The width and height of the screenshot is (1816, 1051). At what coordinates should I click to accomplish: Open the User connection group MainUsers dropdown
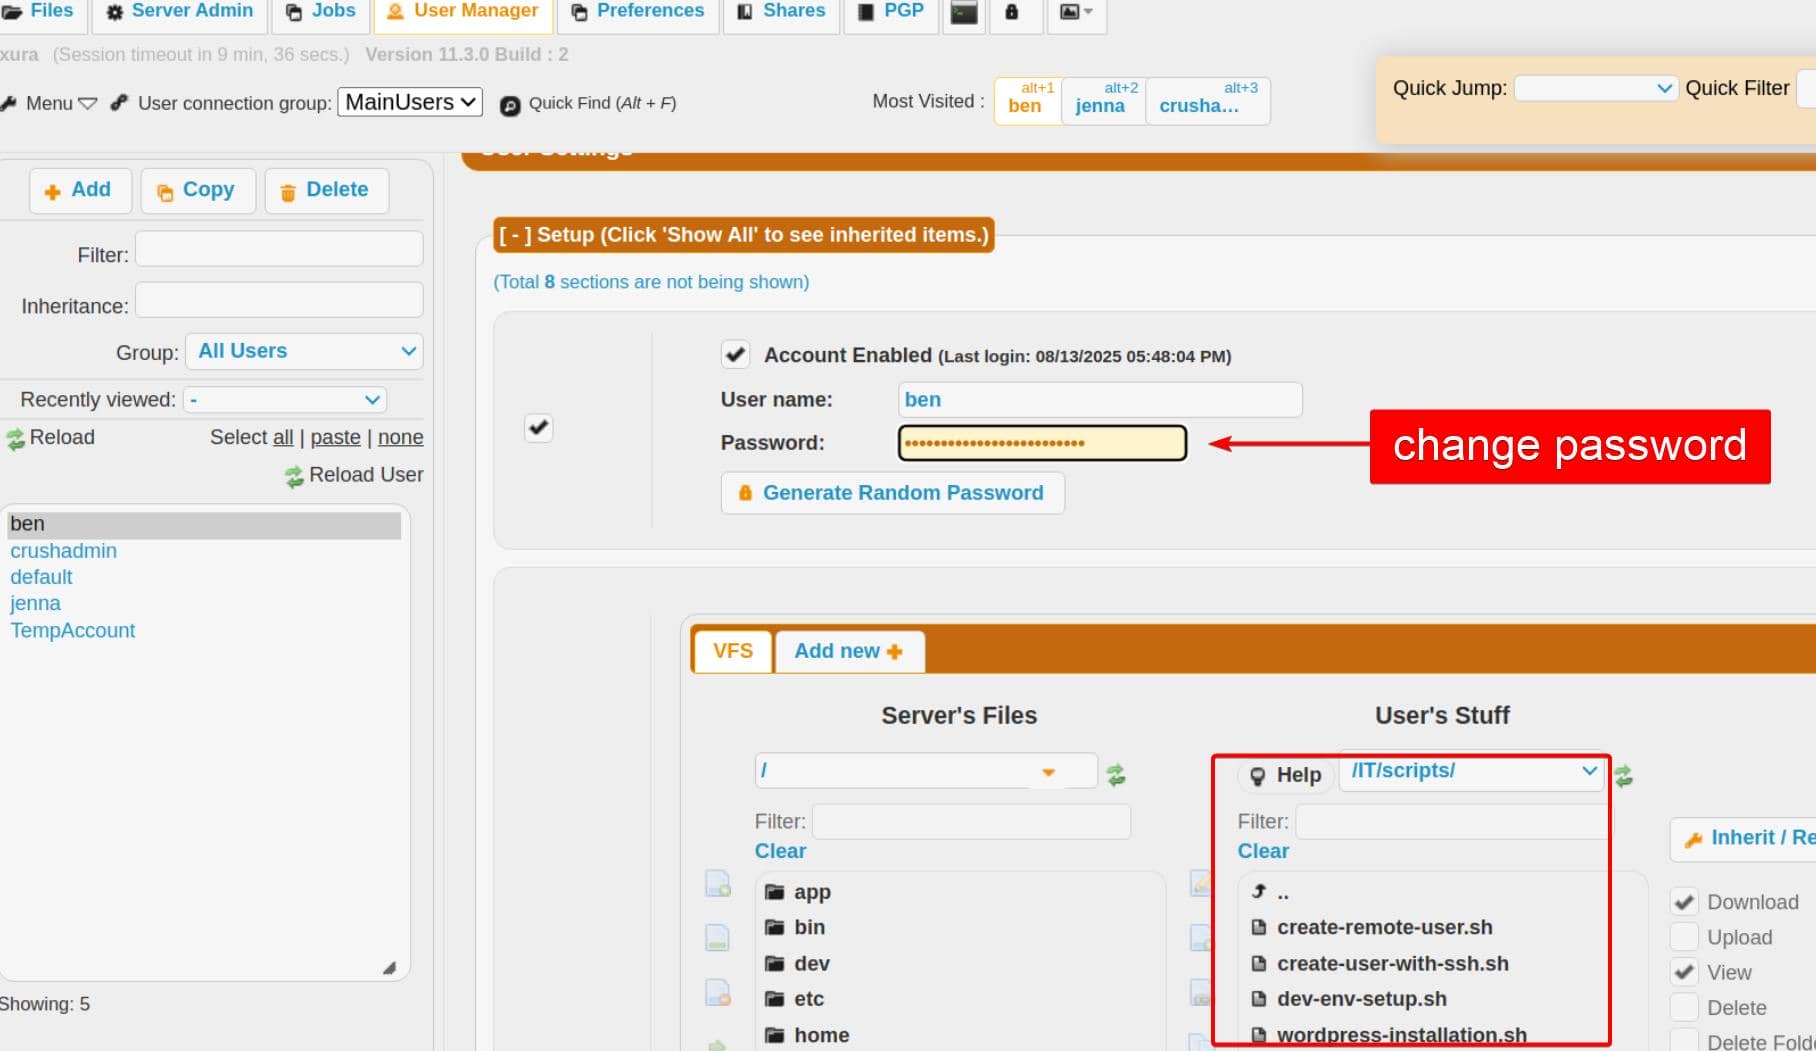[410, 102]
